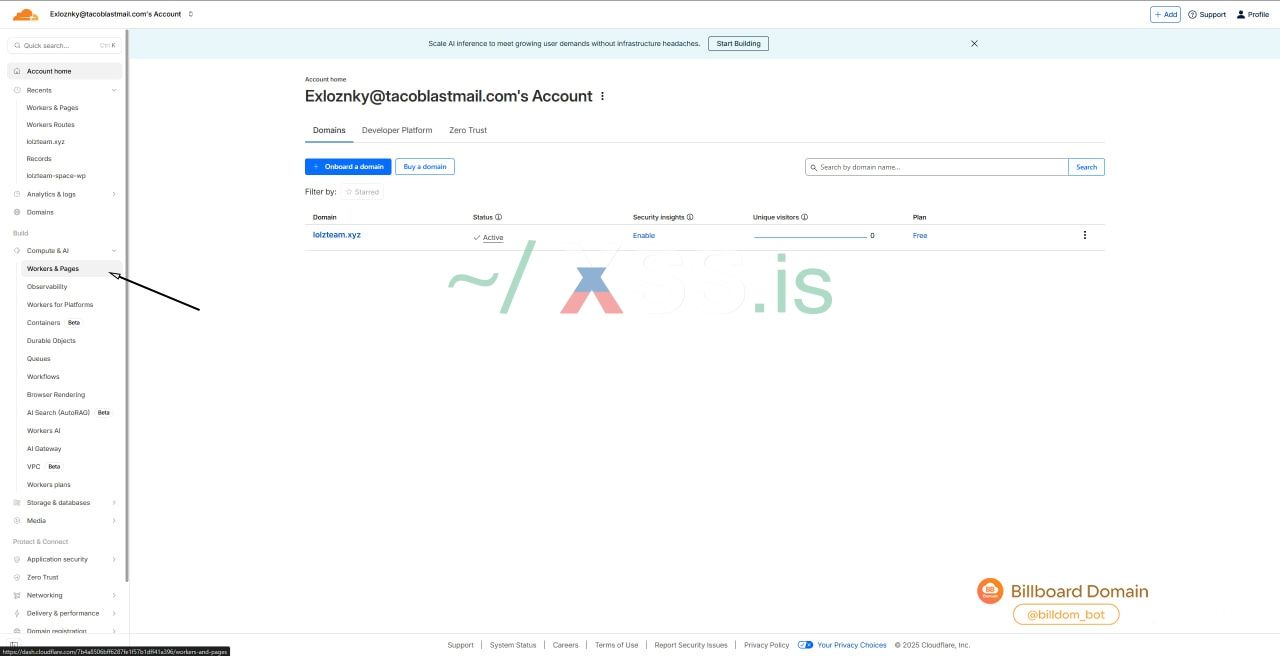Expand the Media chevron
Image resolution: width=1280 pixels, height=656 pixels.
point(114,521)
